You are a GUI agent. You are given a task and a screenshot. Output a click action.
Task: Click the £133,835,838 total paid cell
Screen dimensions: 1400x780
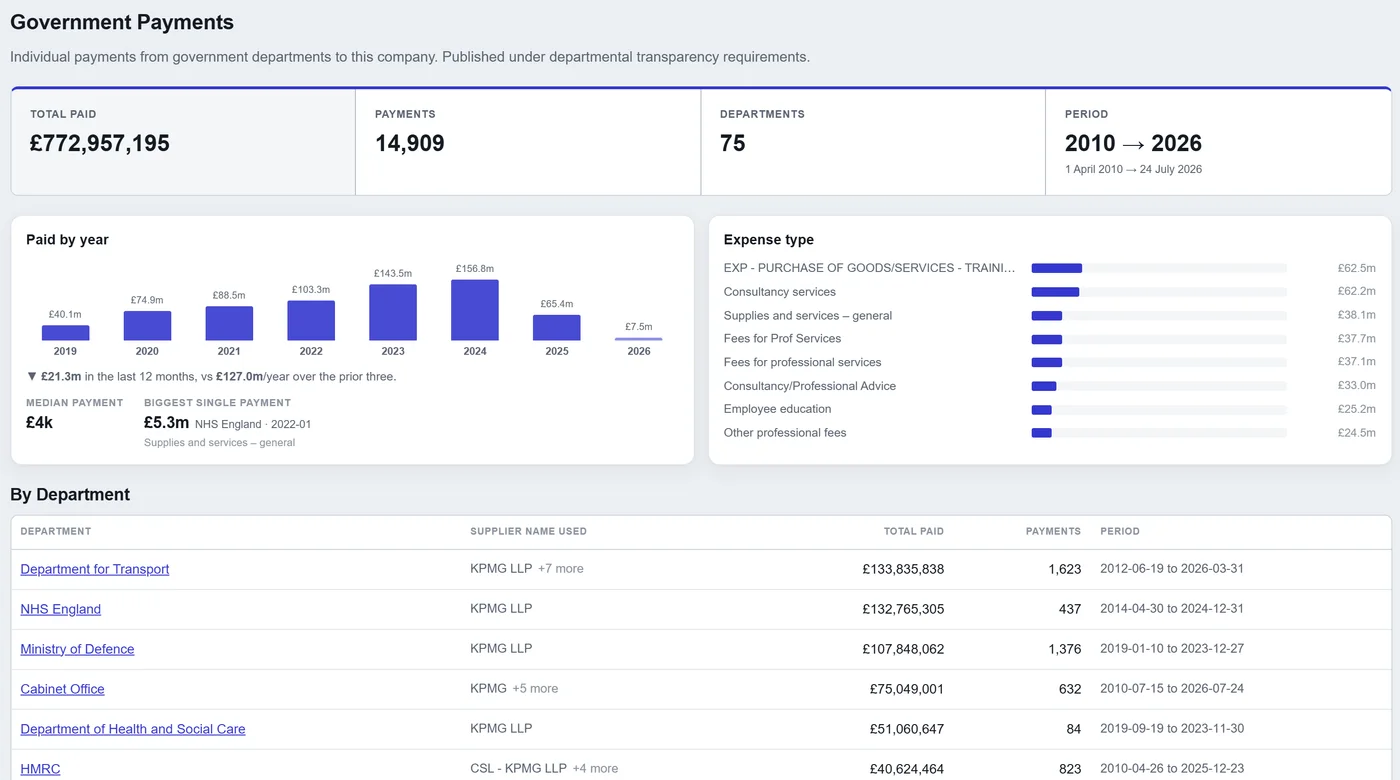coord(903,569)
